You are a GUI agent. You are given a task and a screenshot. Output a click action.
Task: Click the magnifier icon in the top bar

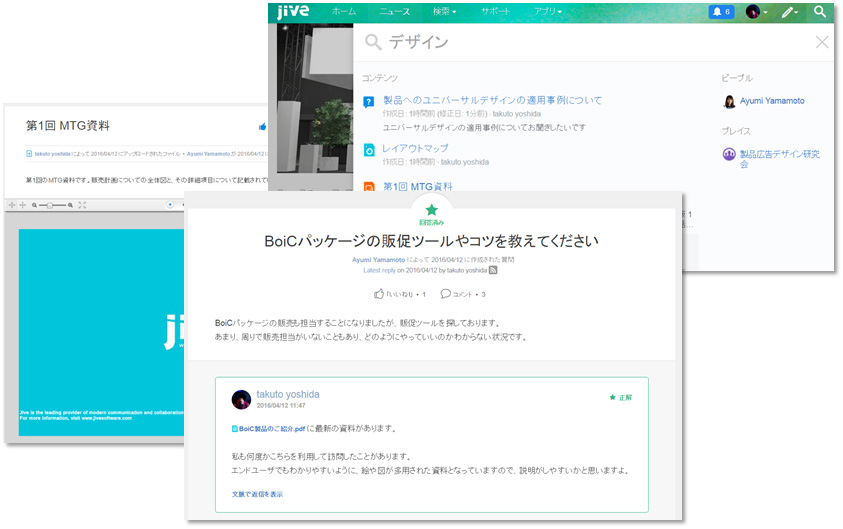point(820,12)
